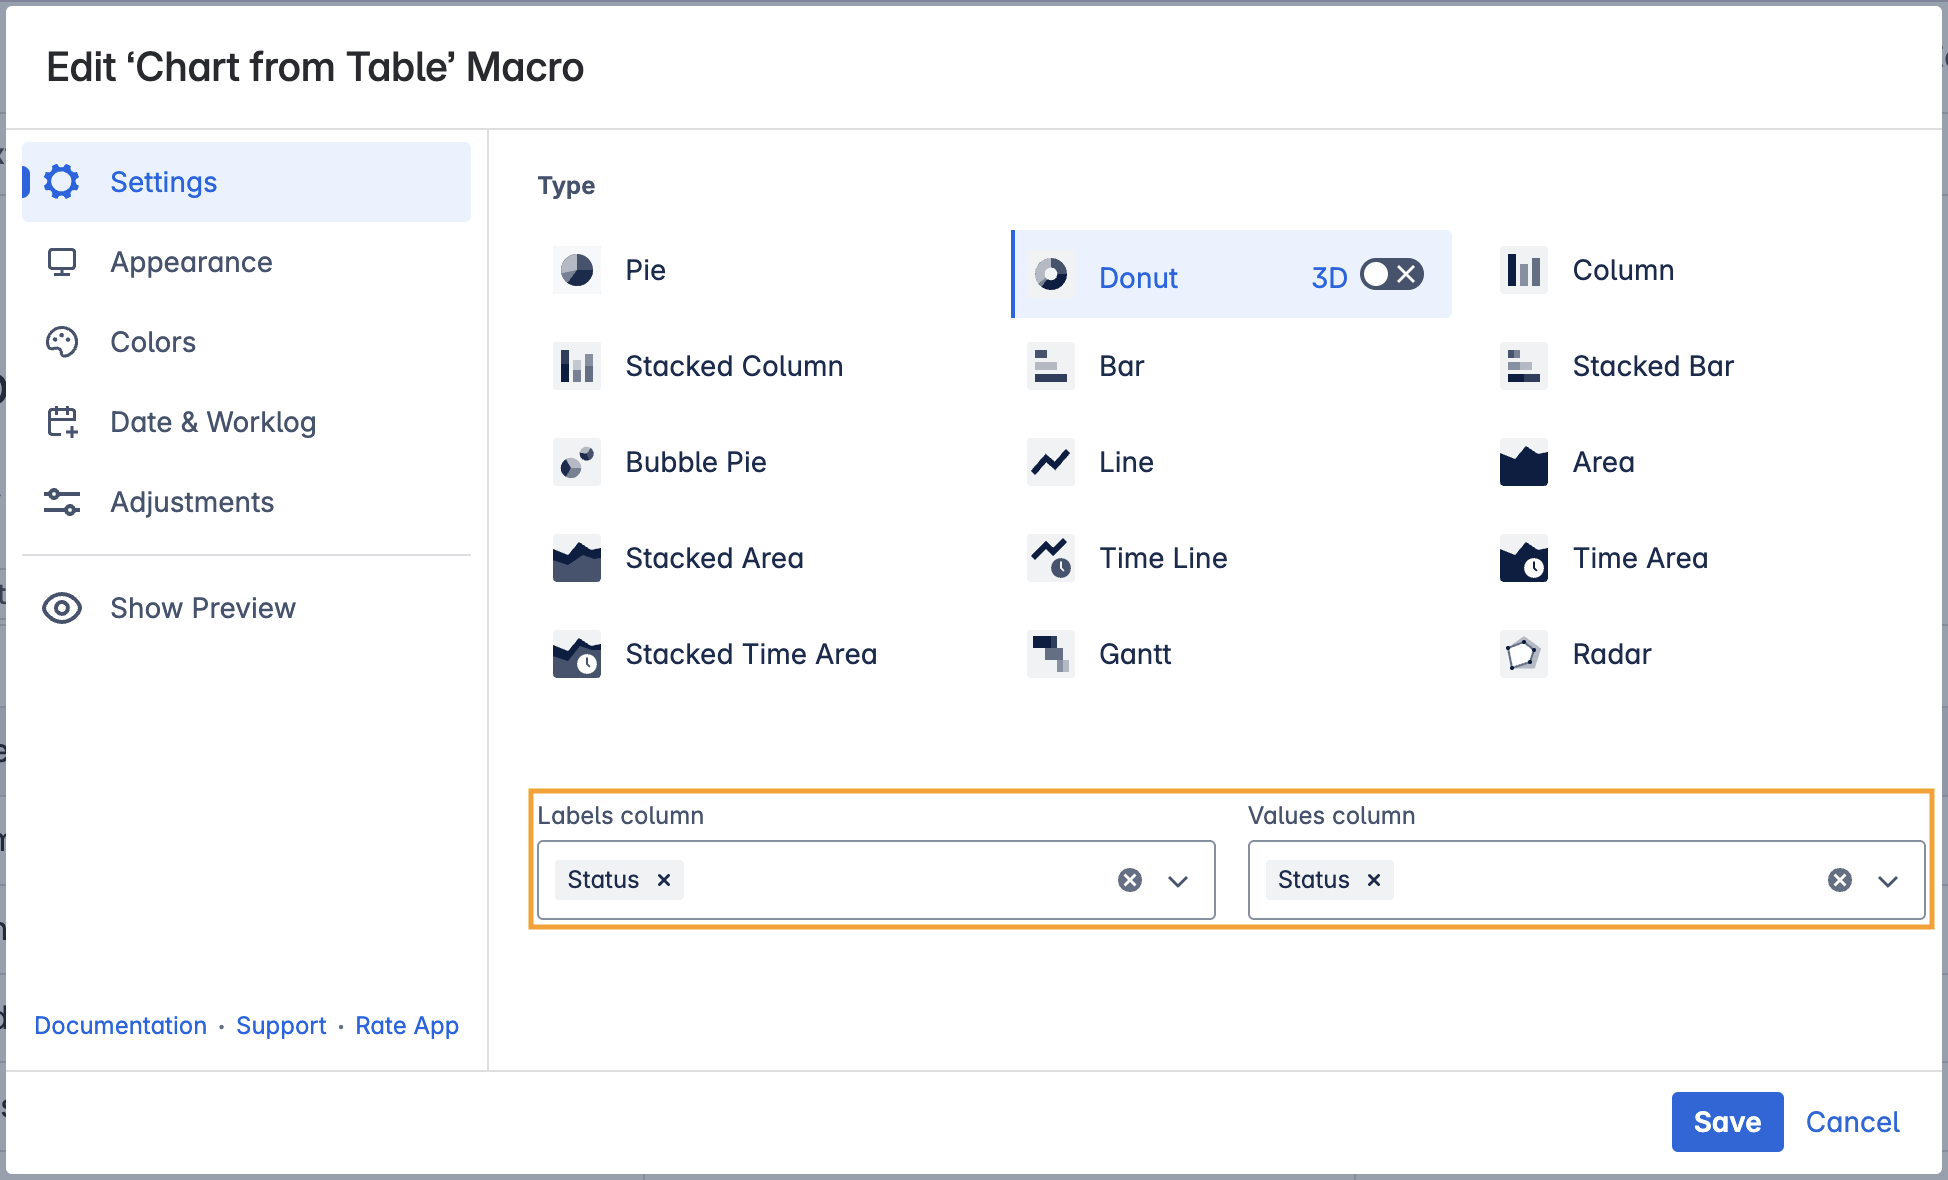Click the Colors palette icon
Image resolution: width=1948 pixels, height=1180 pixels.
point(62,342)
